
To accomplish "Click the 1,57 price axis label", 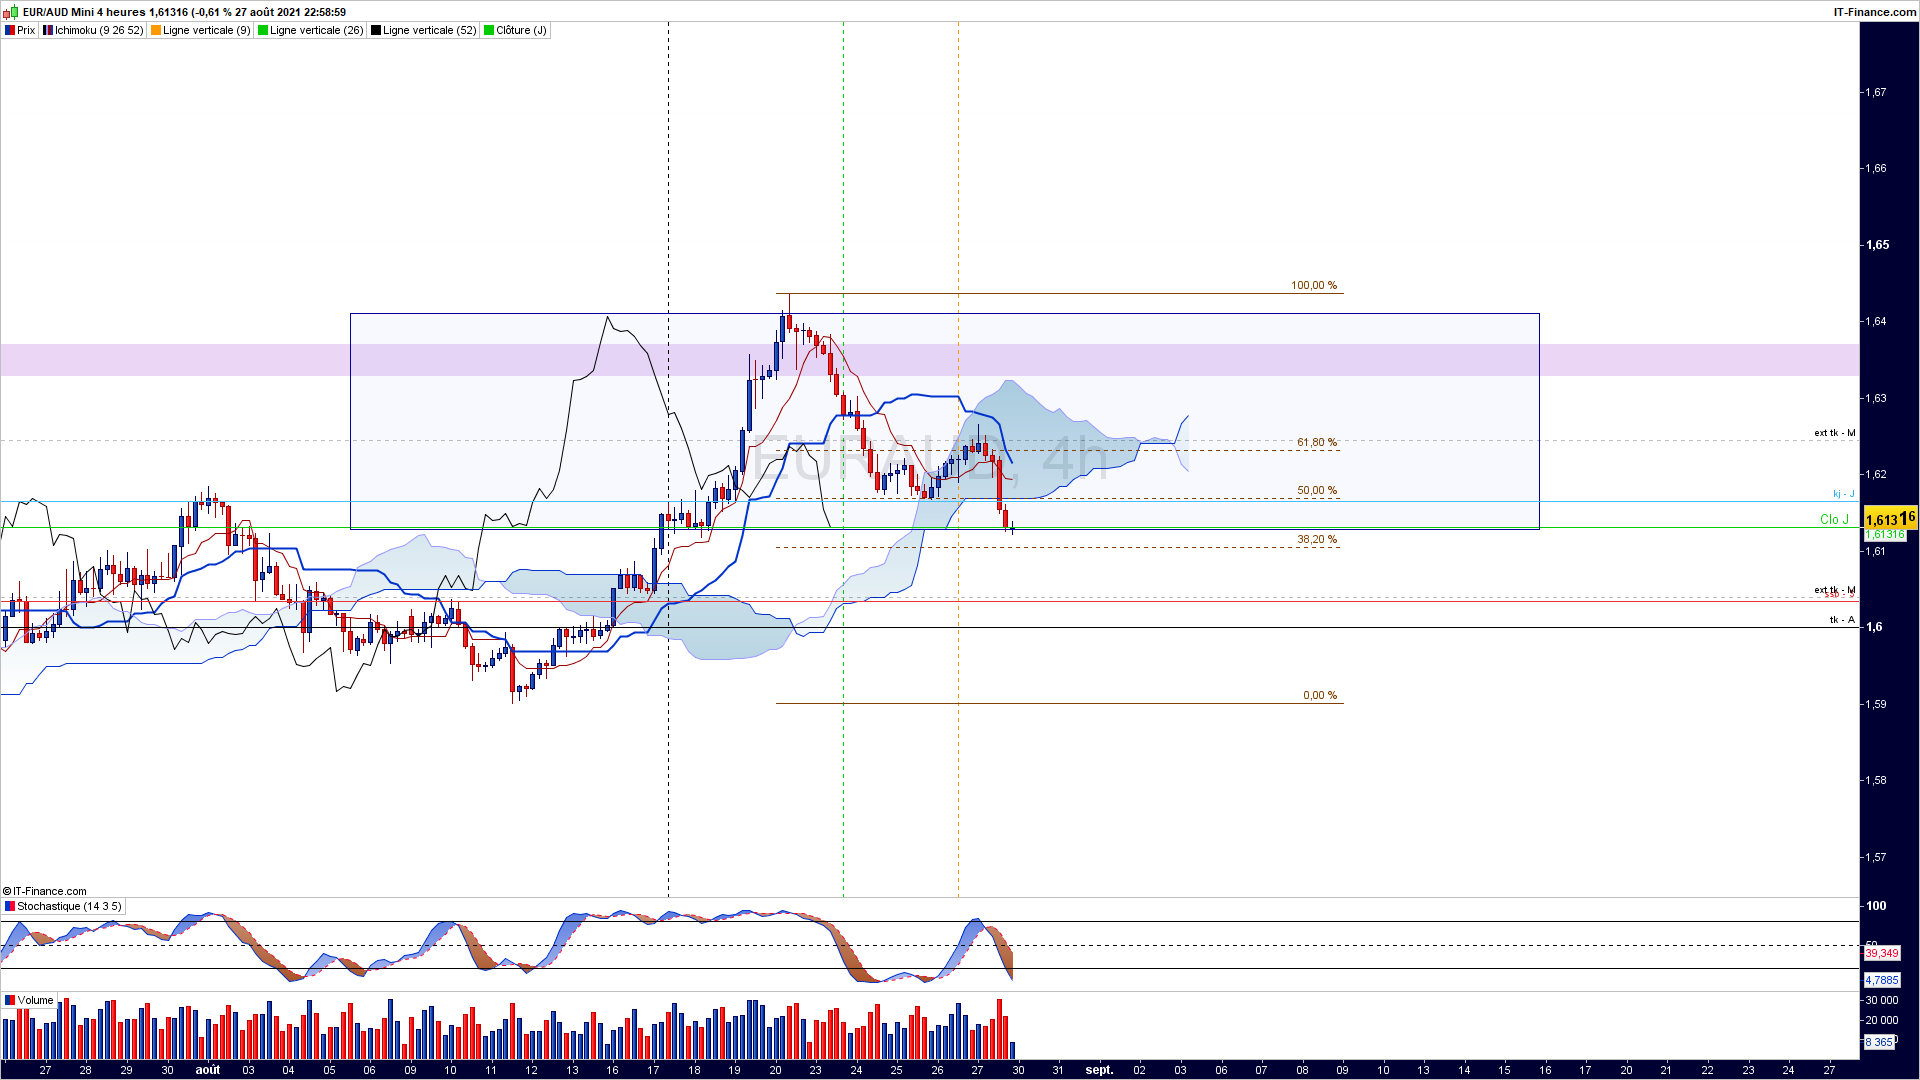I will tap(1877, 857).
